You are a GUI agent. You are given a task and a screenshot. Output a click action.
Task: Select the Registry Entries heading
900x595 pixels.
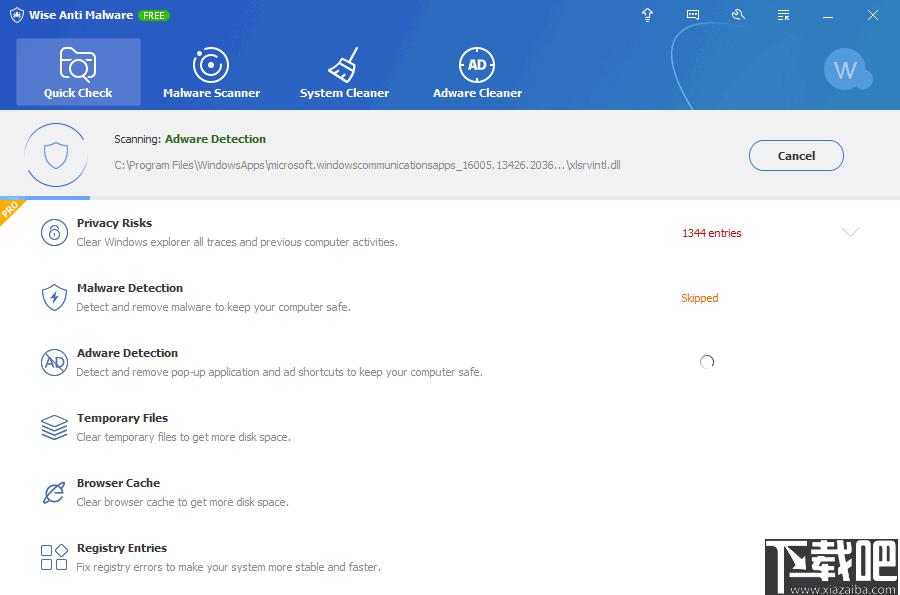click(x=122, y=547)
